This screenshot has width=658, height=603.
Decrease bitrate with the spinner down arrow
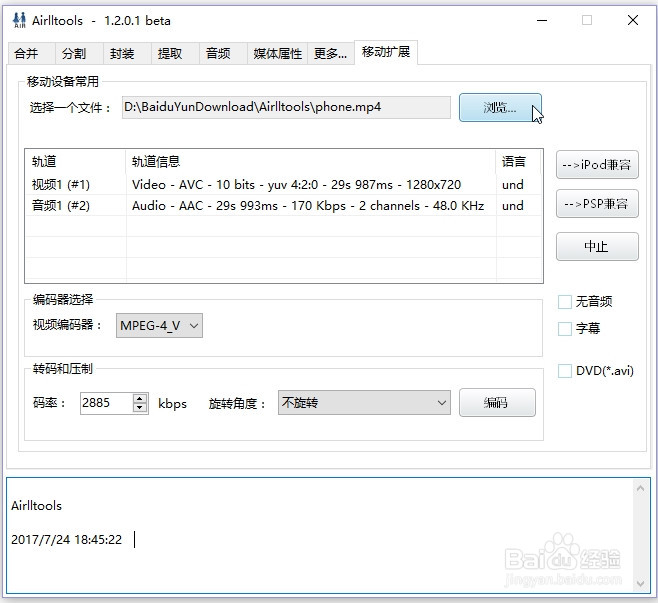[x=140, y=408]
